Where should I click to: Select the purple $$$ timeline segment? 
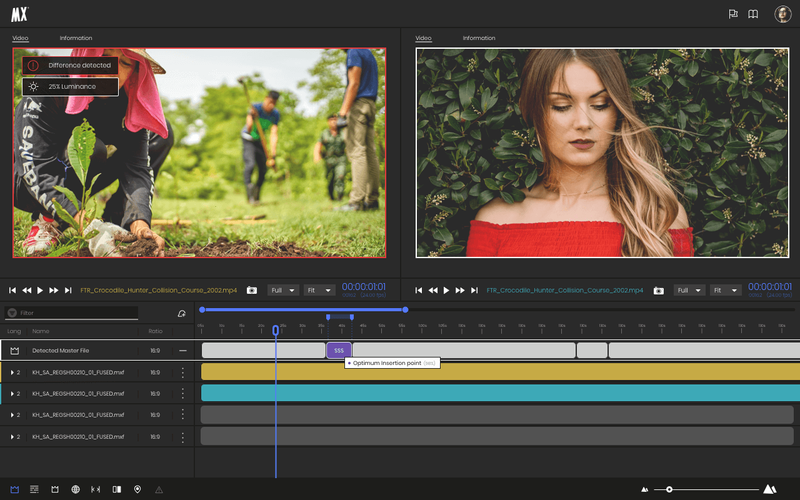pos(339,351)
